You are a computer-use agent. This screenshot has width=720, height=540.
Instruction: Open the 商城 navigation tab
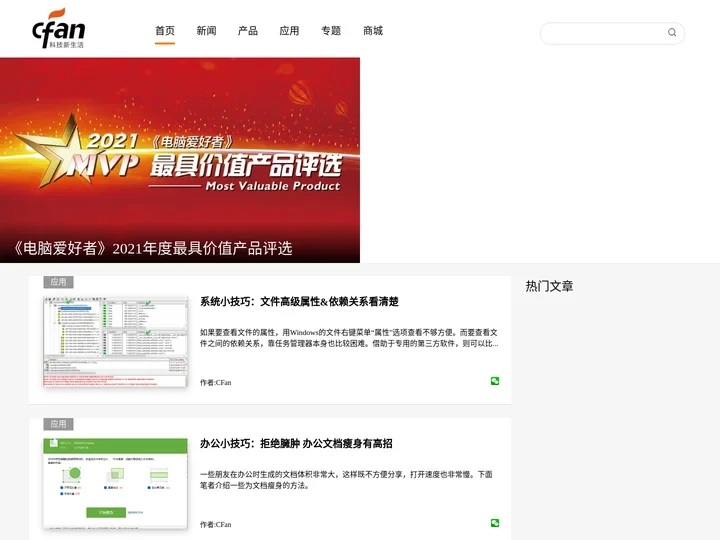coord(373,31)
